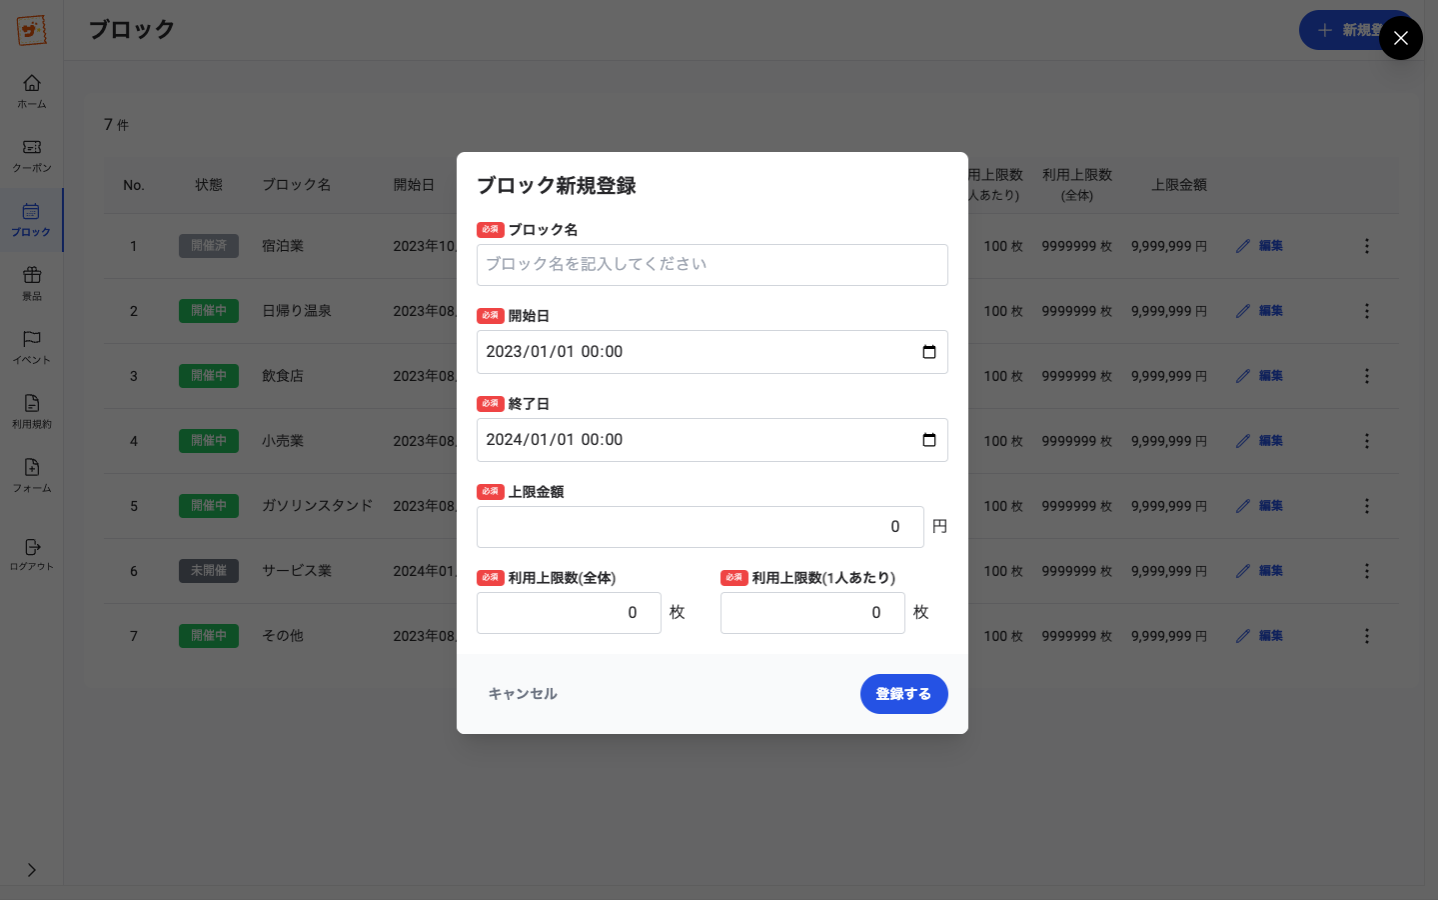Open the calendar picker for 終了日
This screenshot has height=900, width=1439.
click(929, 440)
